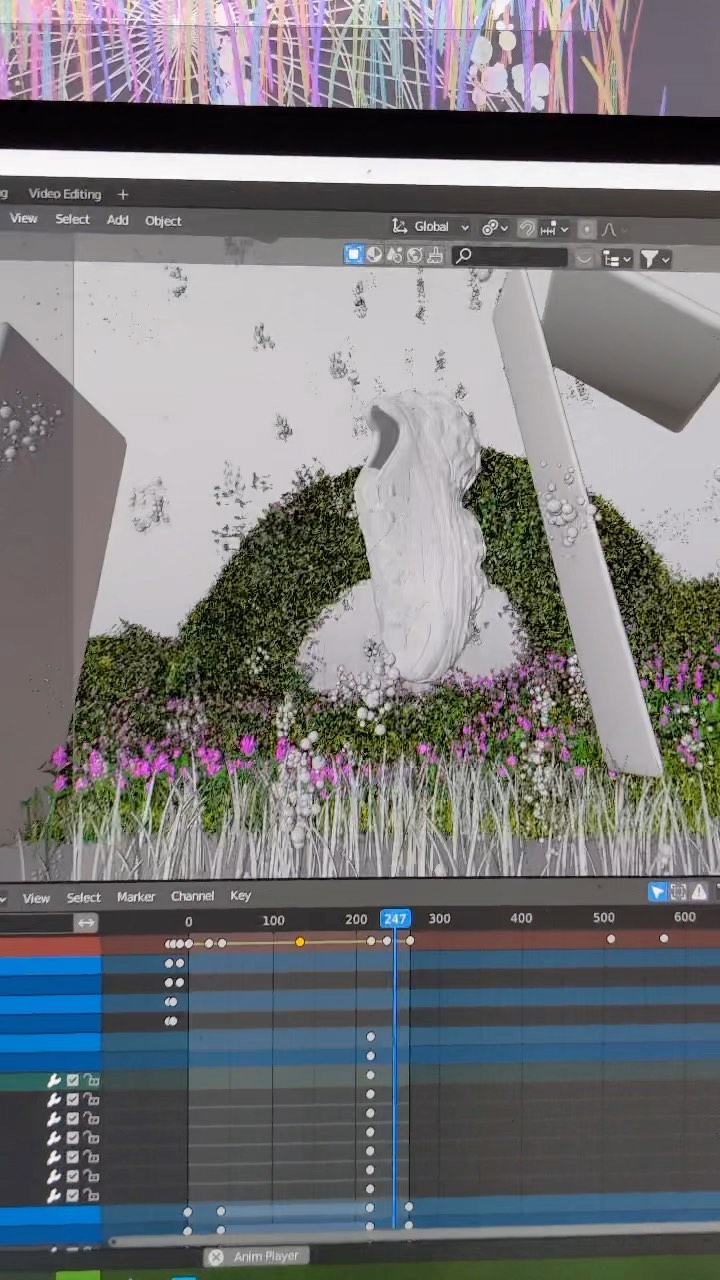Click the dope sheet horizontal scrollbar

click(400, 1238)
